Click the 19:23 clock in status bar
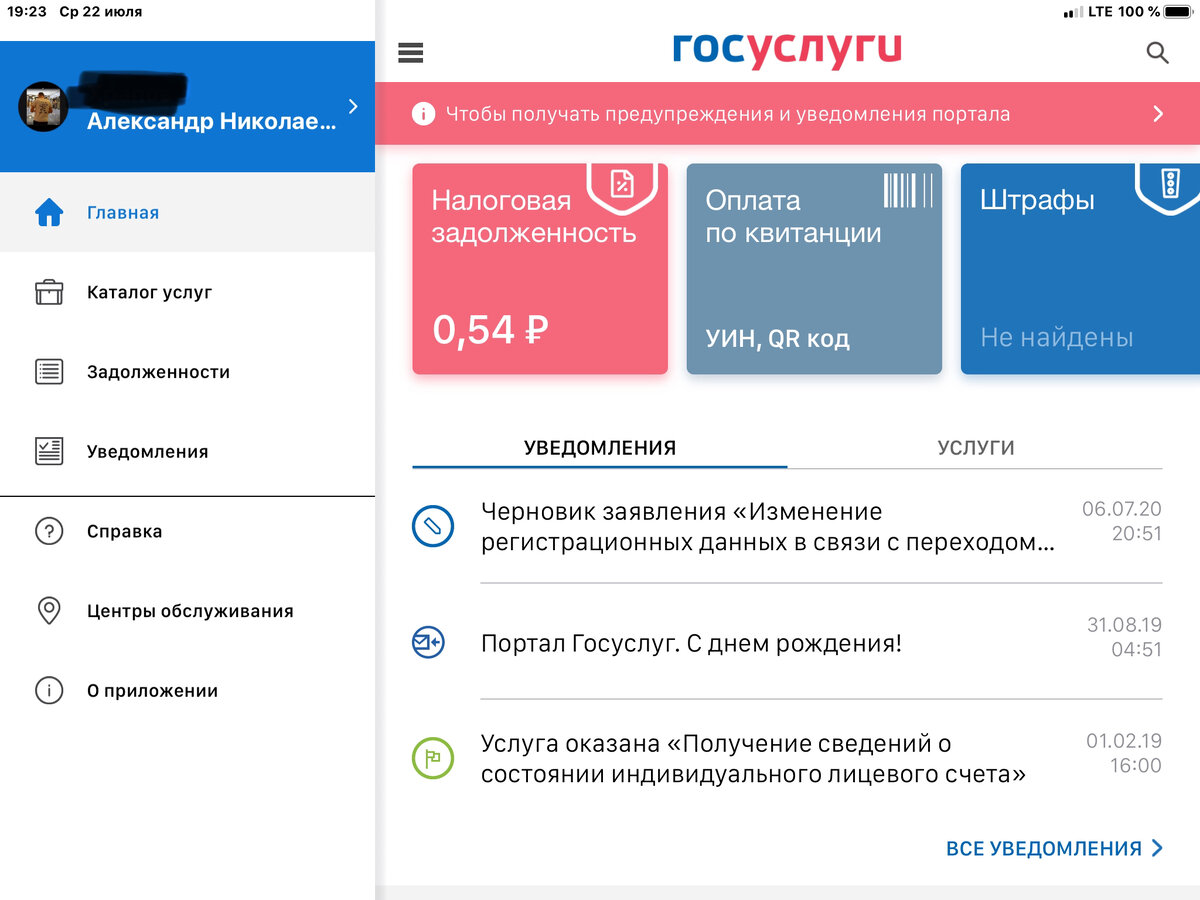The width and height of the screenshot is (1200, 900). point(26,12)
